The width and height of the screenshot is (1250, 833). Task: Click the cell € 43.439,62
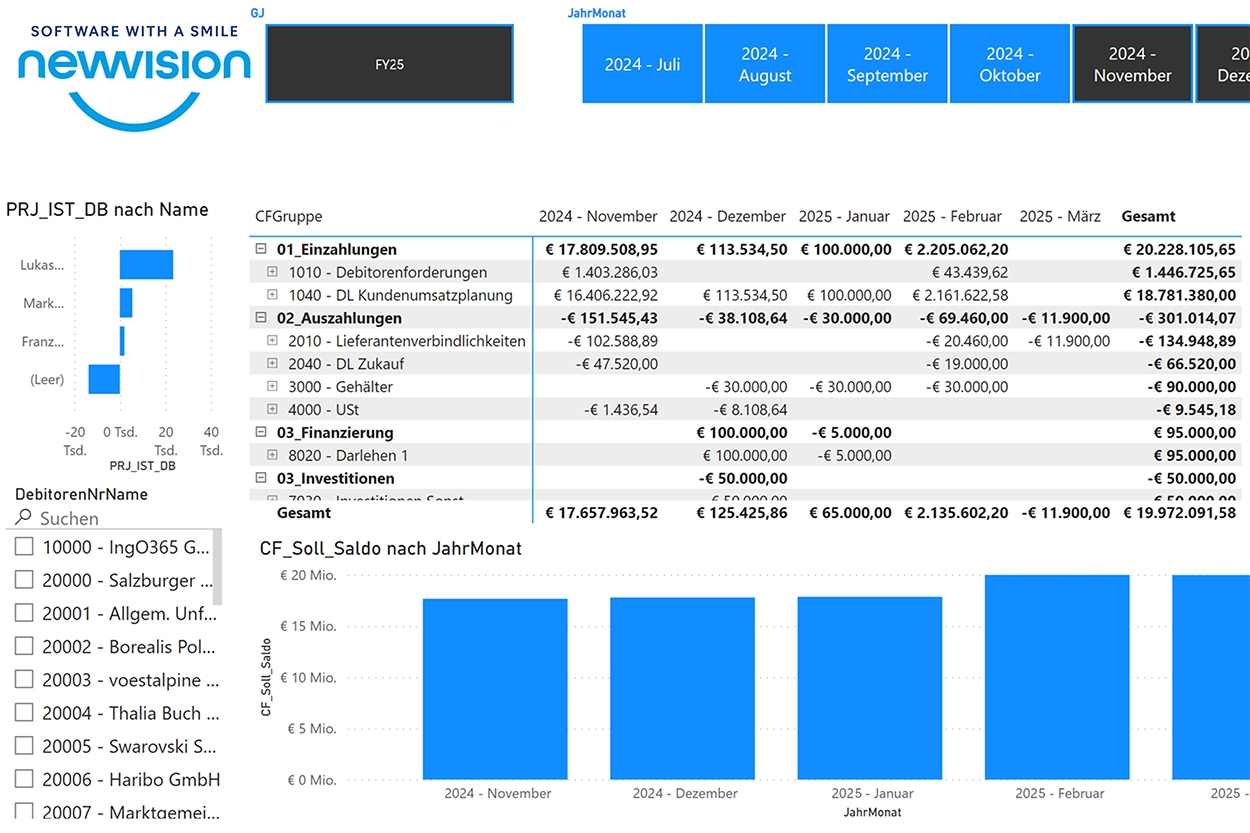click(x=970, y=272)
